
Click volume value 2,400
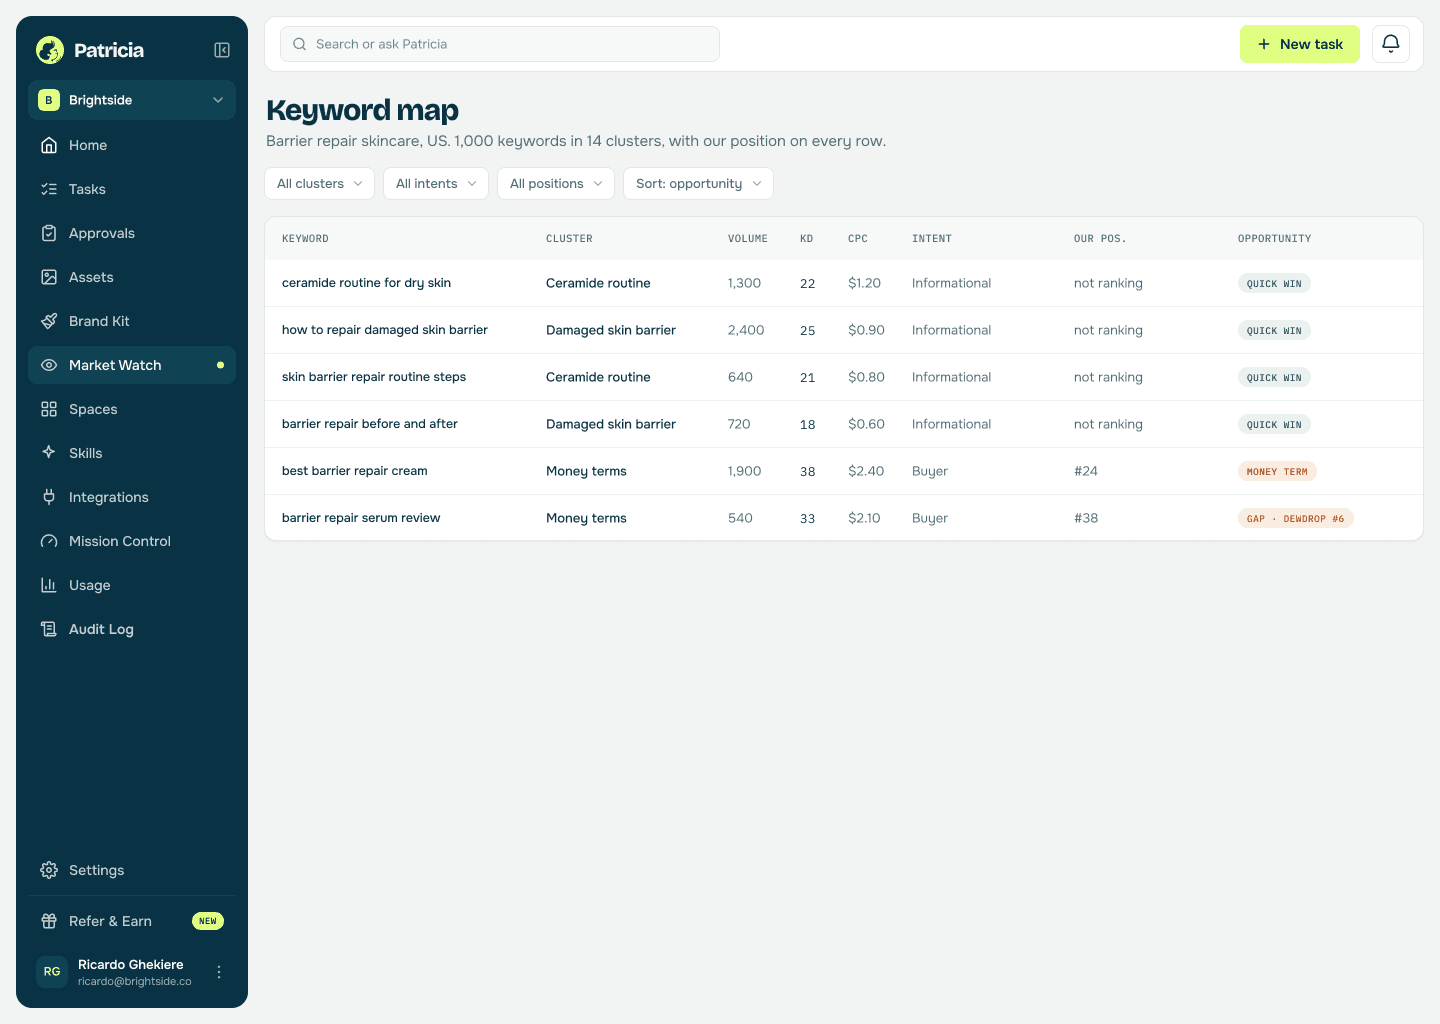point(746,330)
